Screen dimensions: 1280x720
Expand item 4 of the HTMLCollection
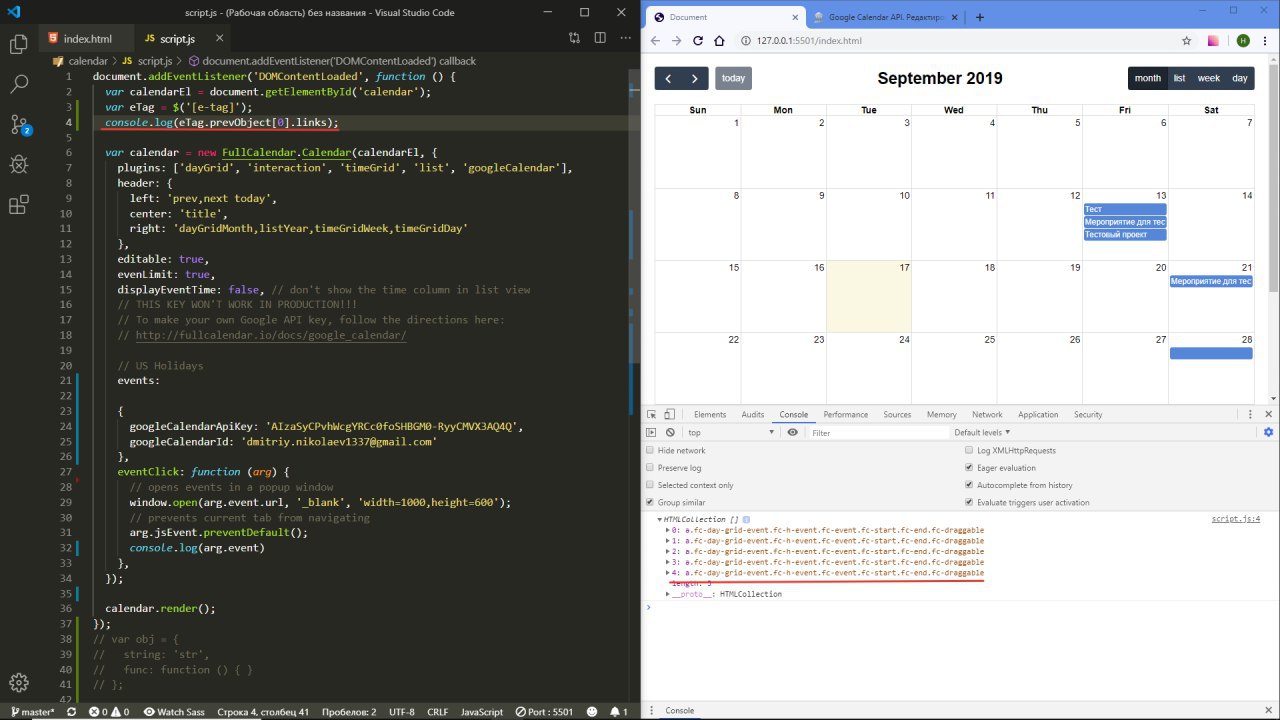click(668, 572)
